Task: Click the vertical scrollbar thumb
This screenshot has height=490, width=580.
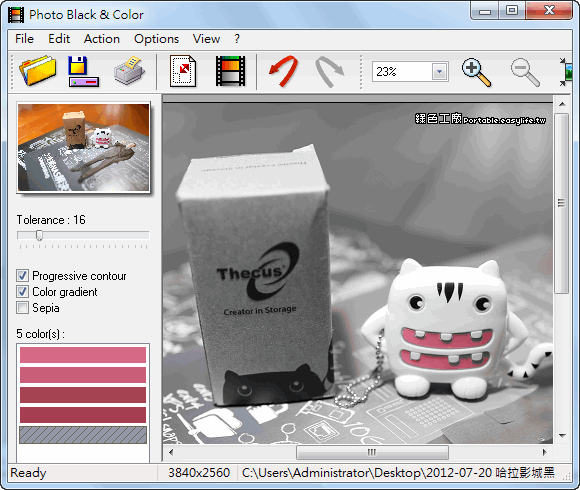Action: tap(562, 203)
